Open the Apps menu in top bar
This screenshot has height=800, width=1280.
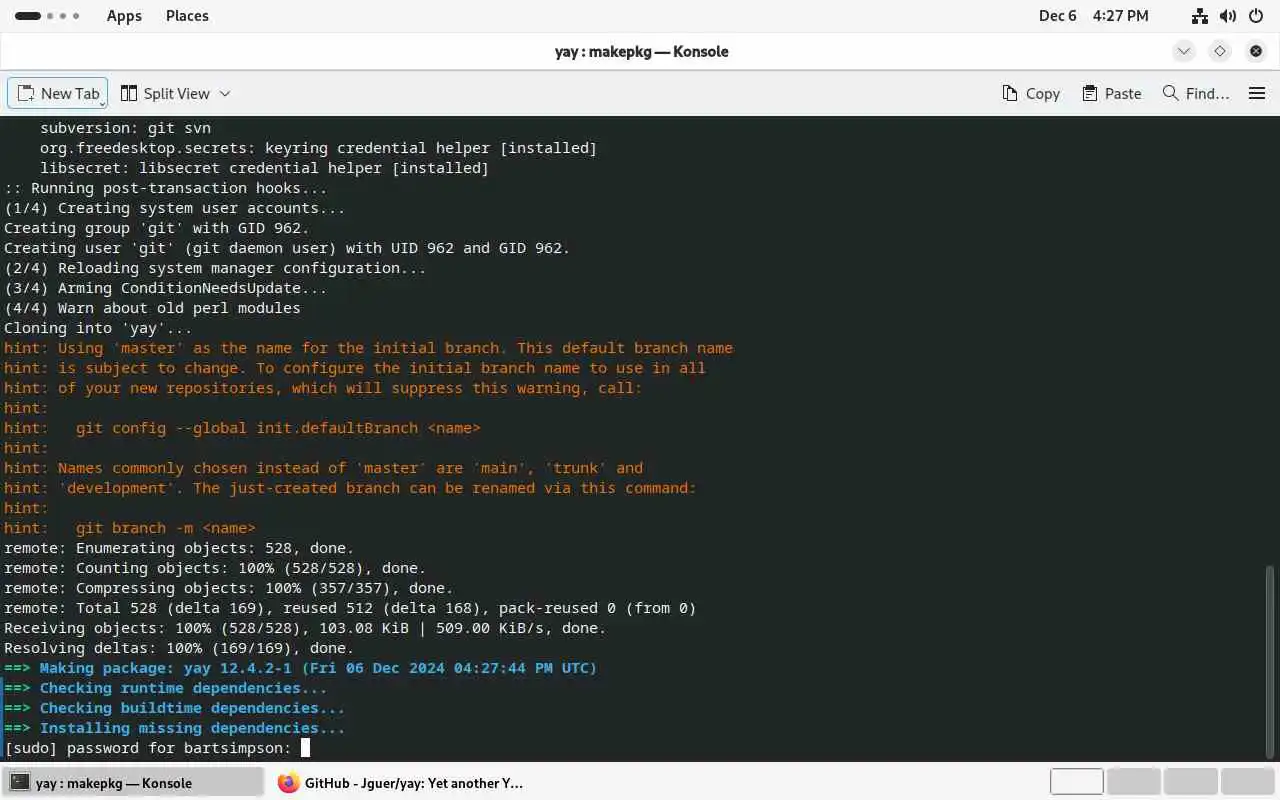(x=124, y=16)
